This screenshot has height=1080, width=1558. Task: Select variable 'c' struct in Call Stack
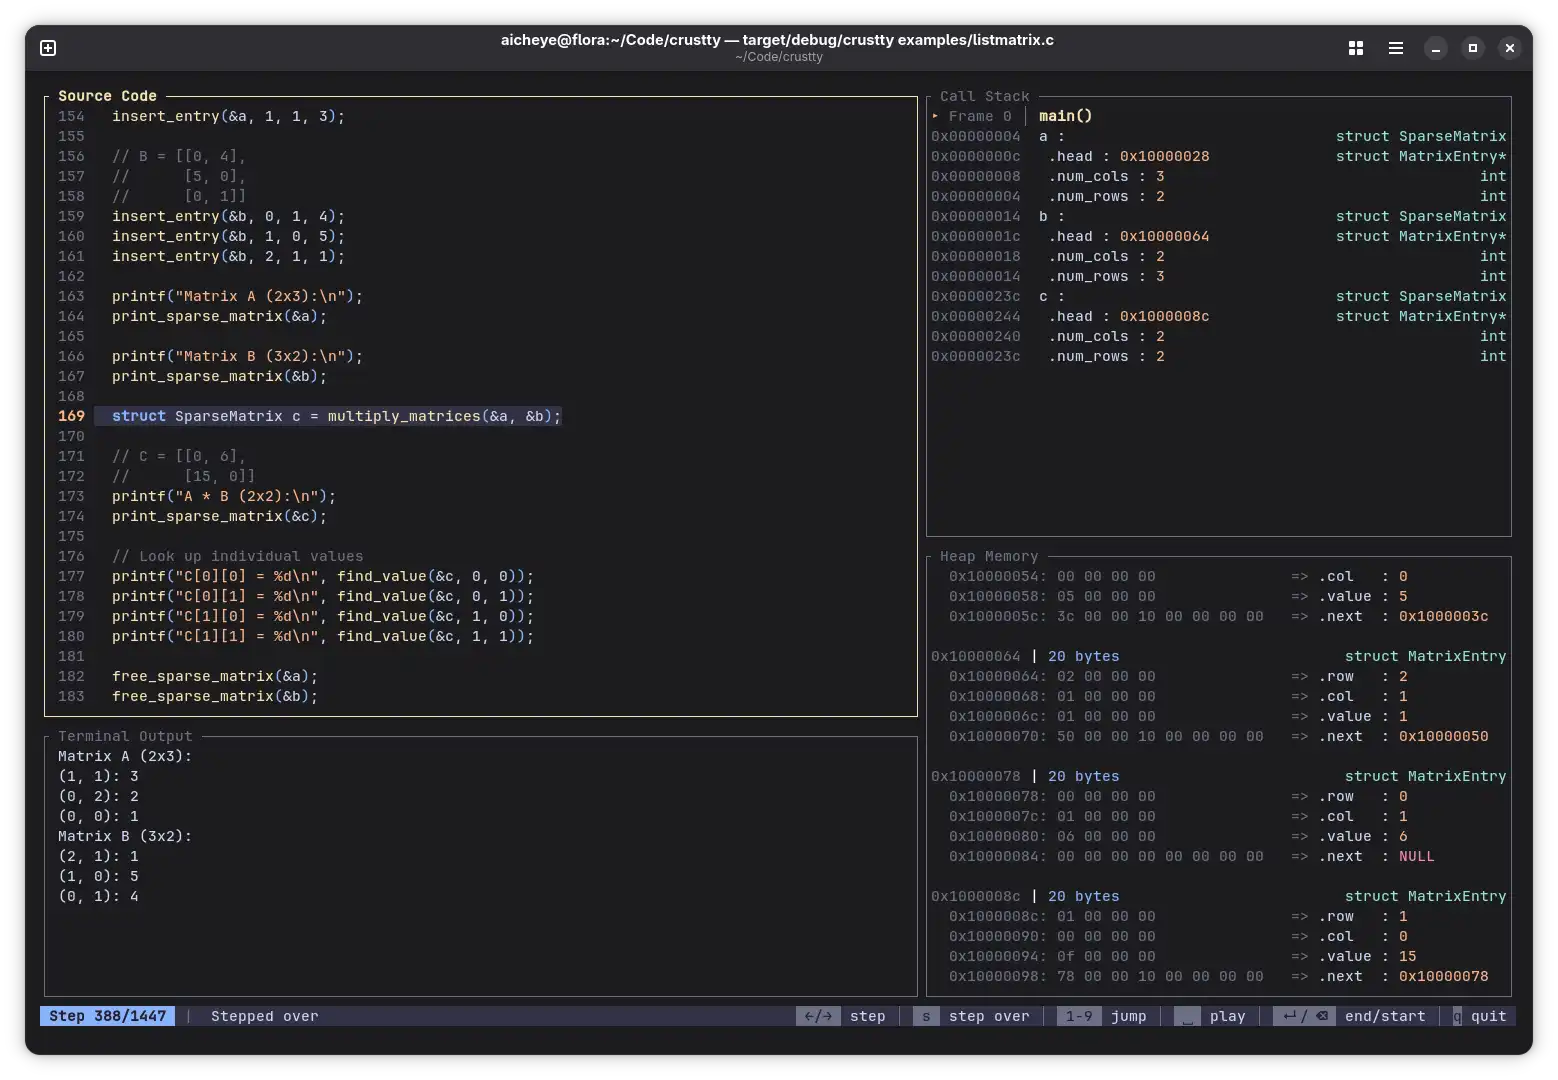click(x=1044, y=296)
